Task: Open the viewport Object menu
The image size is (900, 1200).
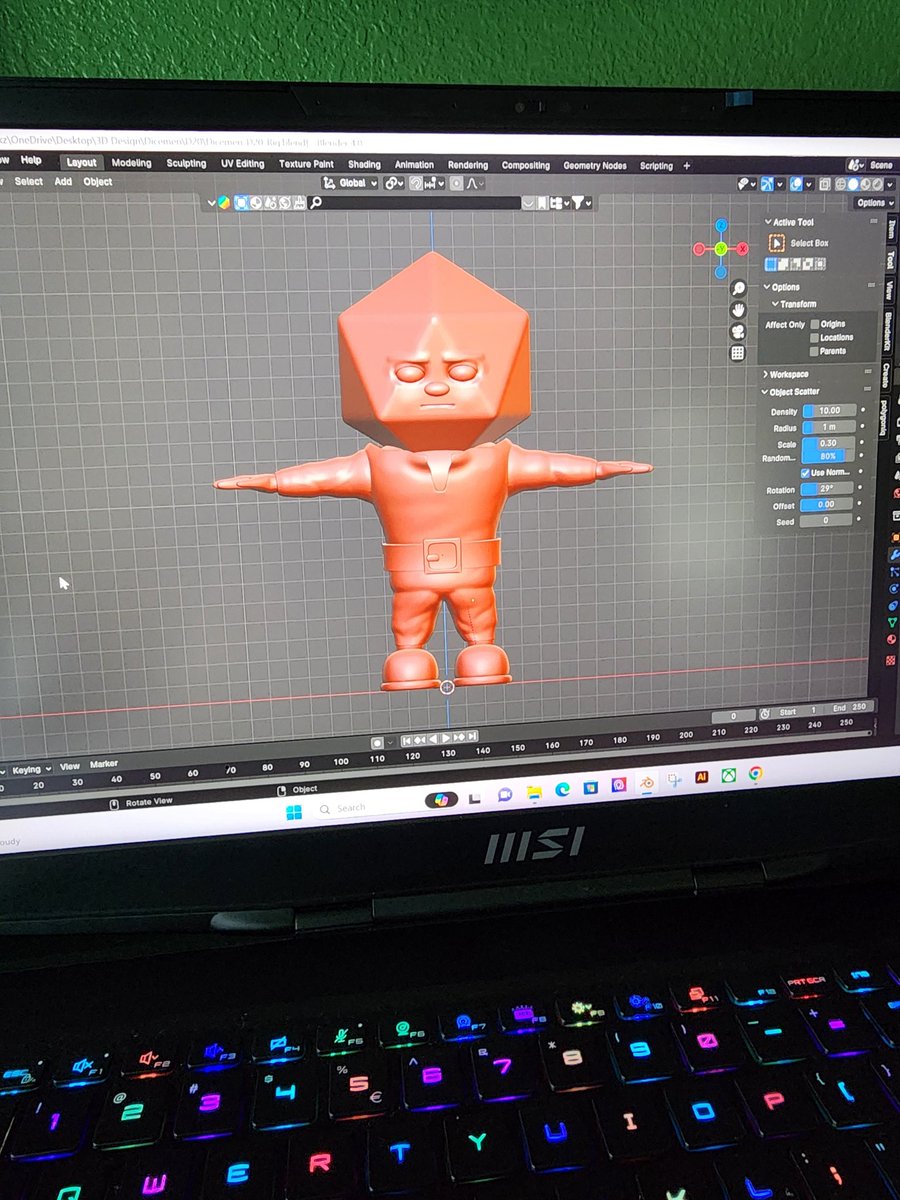Action: click(98, 181)
